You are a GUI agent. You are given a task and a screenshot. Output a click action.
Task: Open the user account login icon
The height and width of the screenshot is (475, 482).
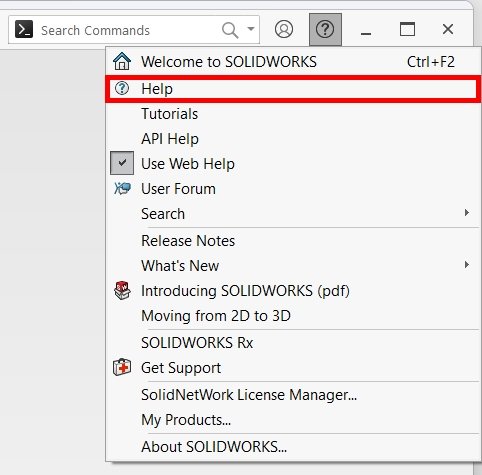click(x=284, y=29)
